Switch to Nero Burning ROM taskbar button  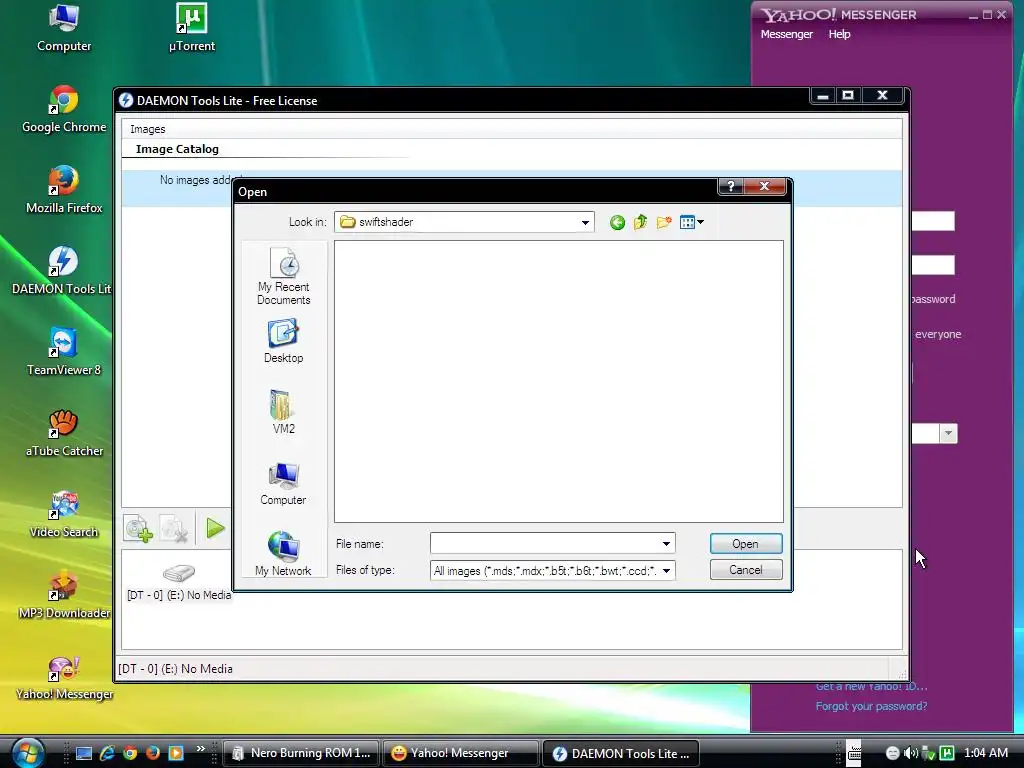tap(300, 753)
